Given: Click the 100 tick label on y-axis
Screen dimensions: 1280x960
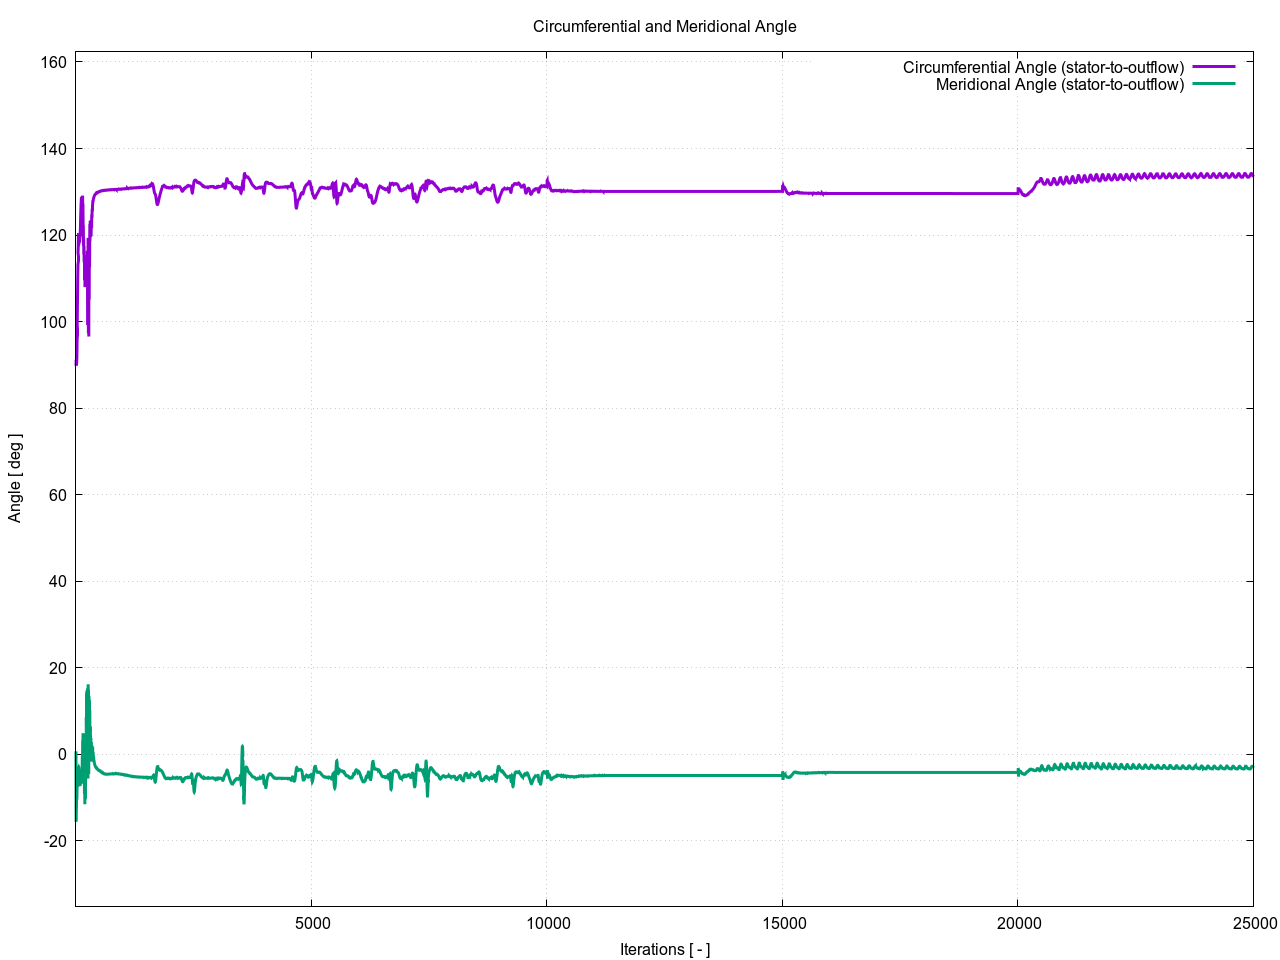Looking at the screenshot, I should [53, 322].
